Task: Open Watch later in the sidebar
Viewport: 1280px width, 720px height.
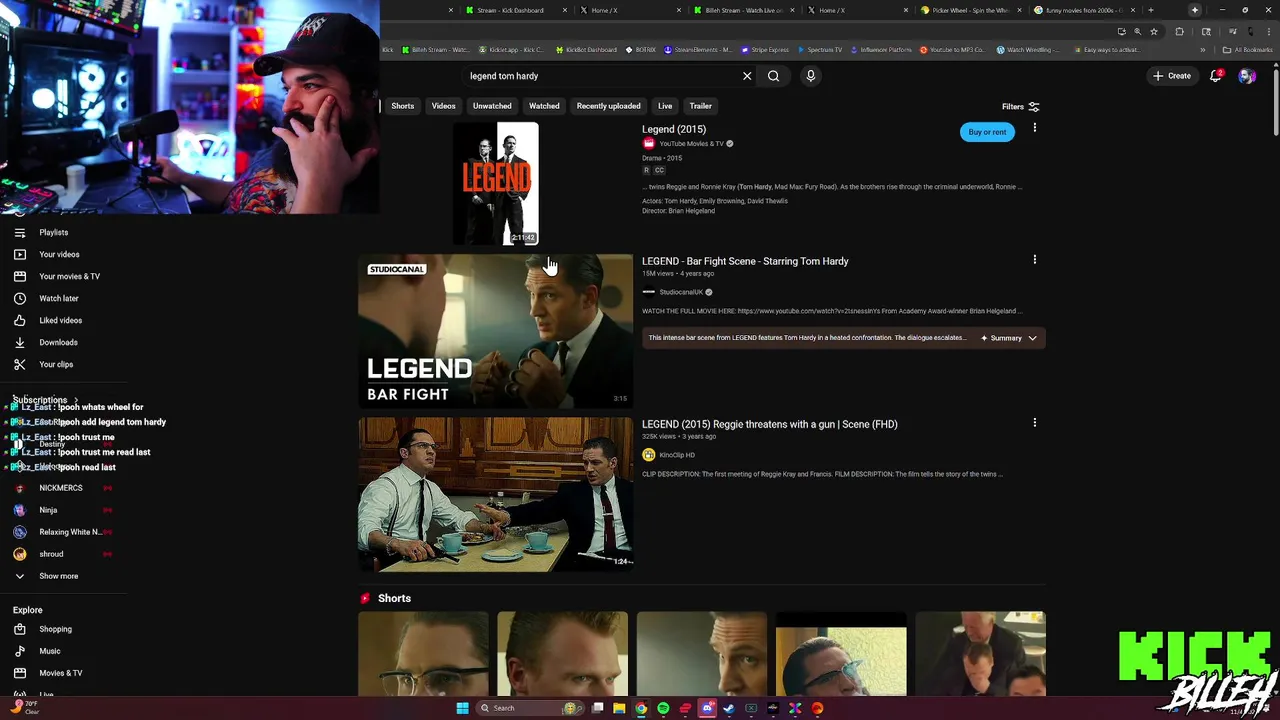Action: tap(58, 298)
